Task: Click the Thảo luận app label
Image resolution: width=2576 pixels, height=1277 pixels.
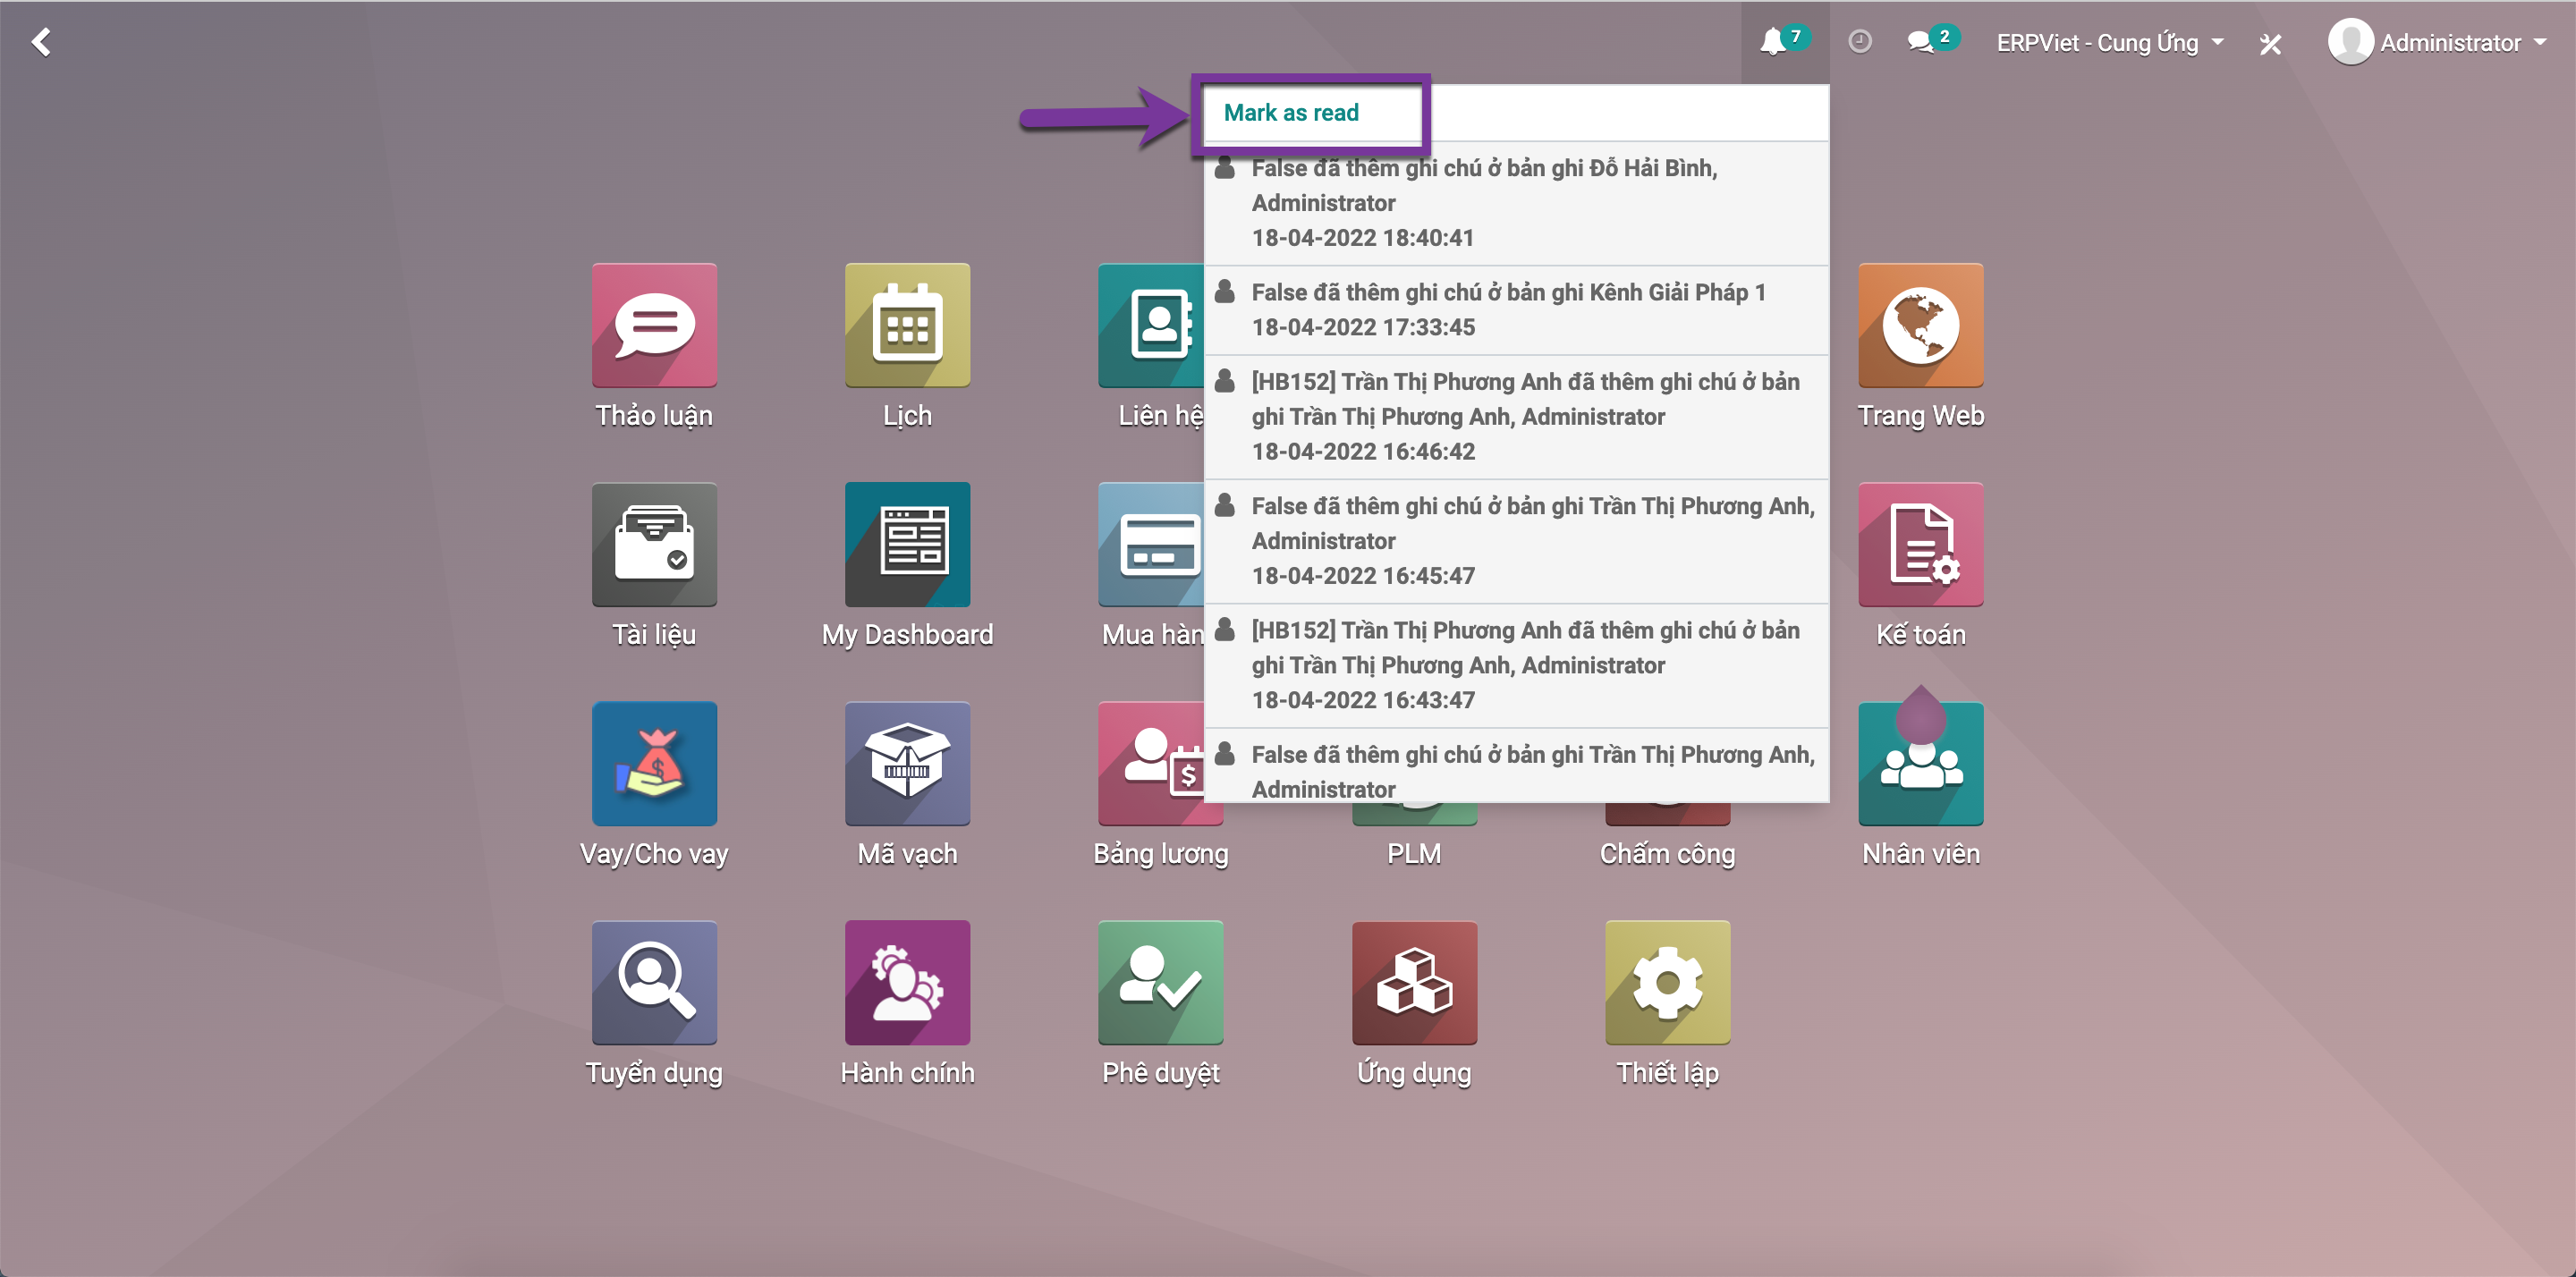Action: (654, 415)
